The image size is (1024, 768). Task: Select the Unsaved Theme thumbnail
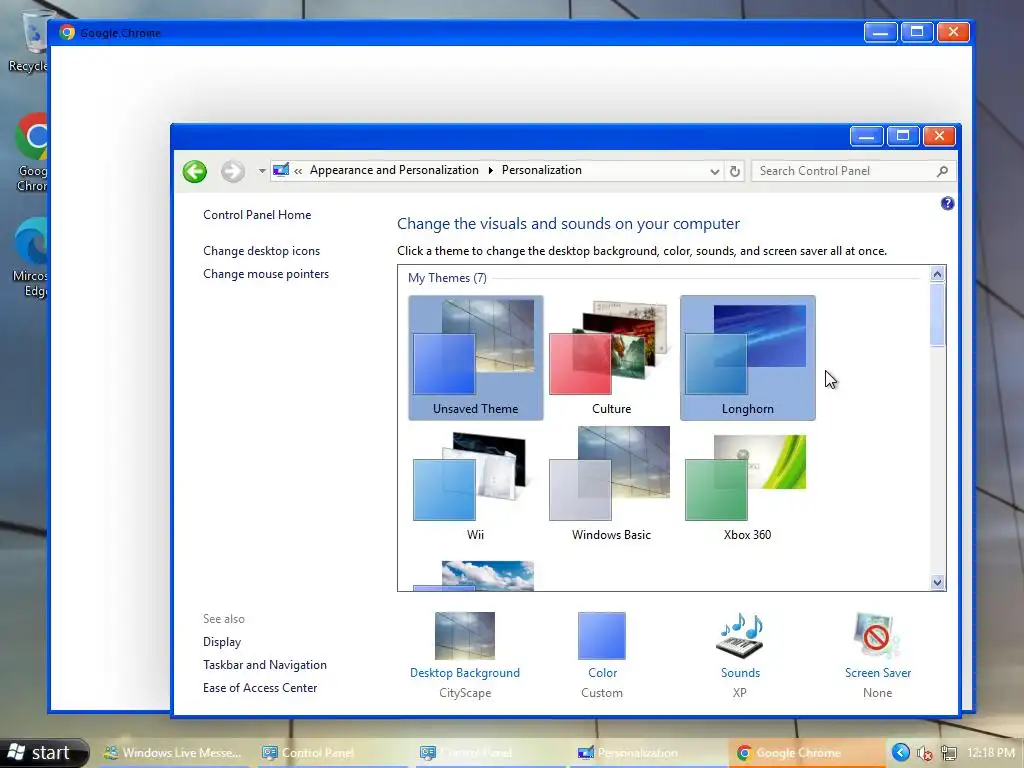(x=475, y=357)
